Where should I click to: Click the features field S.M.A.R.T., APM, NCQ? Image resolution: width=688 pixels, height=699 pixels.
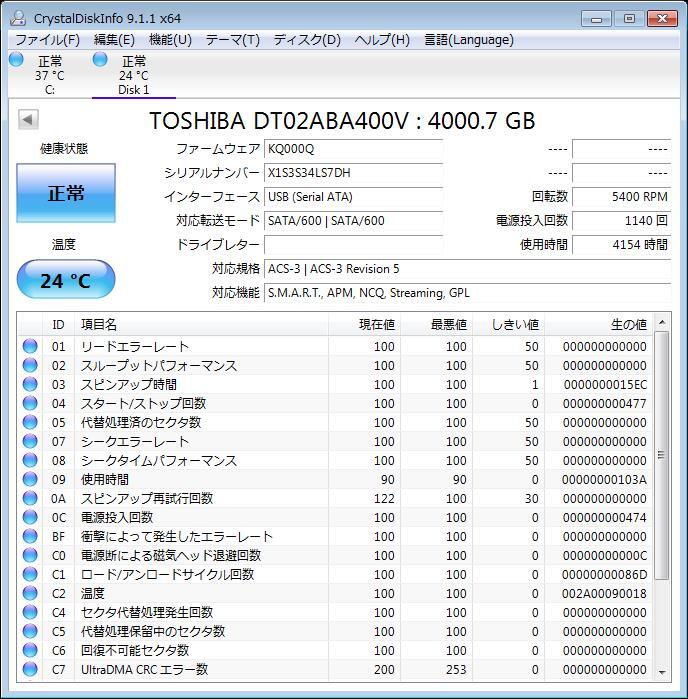pyautogui.click(x=467, y=293)
